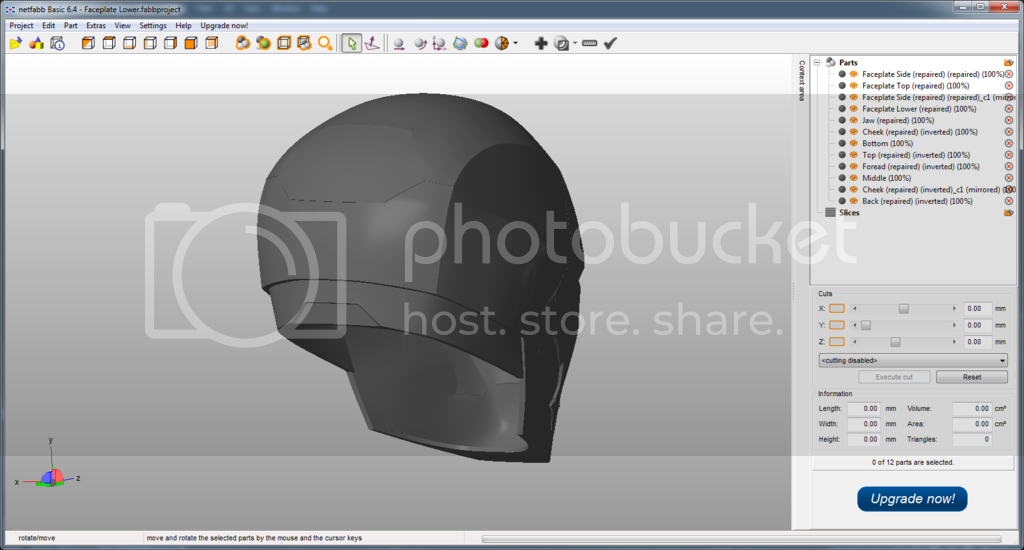Click the add part folder icon in the Parts row
The height and width of the screenshot is (550, 1024).
1008,63
